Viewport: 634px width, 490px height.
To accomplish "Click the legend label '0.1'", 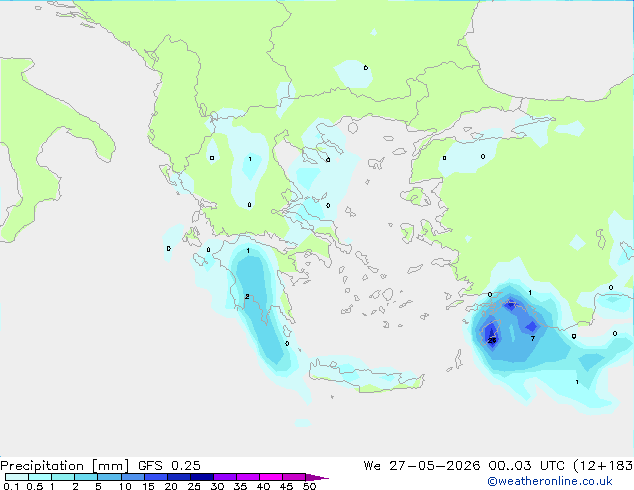I will [11, 486].
